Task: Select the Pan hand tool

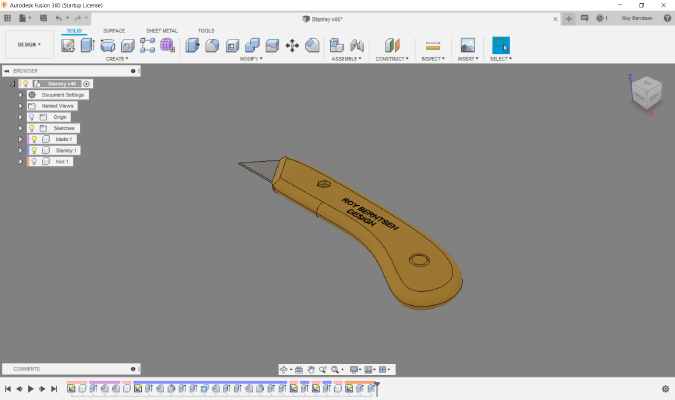Action: coord(311,369)
